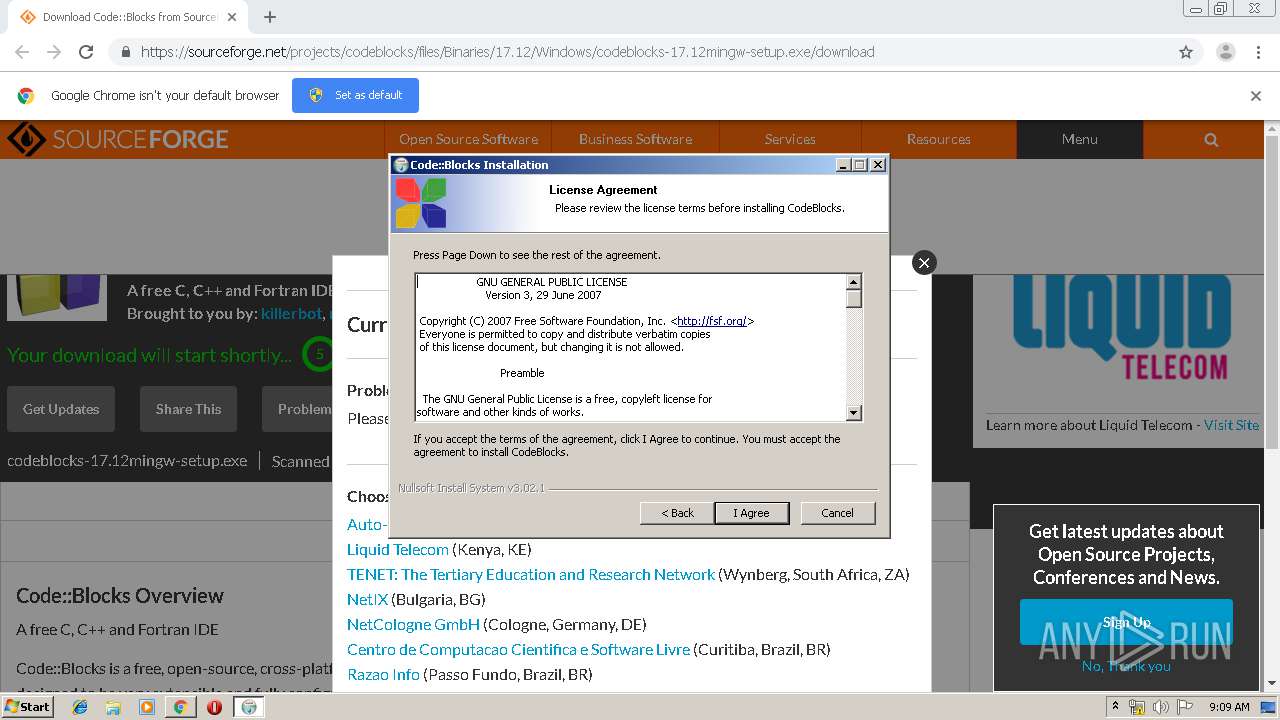Open the SourceForge Menu item
The image size is (1280, 720).
[x=1080, y=139]
